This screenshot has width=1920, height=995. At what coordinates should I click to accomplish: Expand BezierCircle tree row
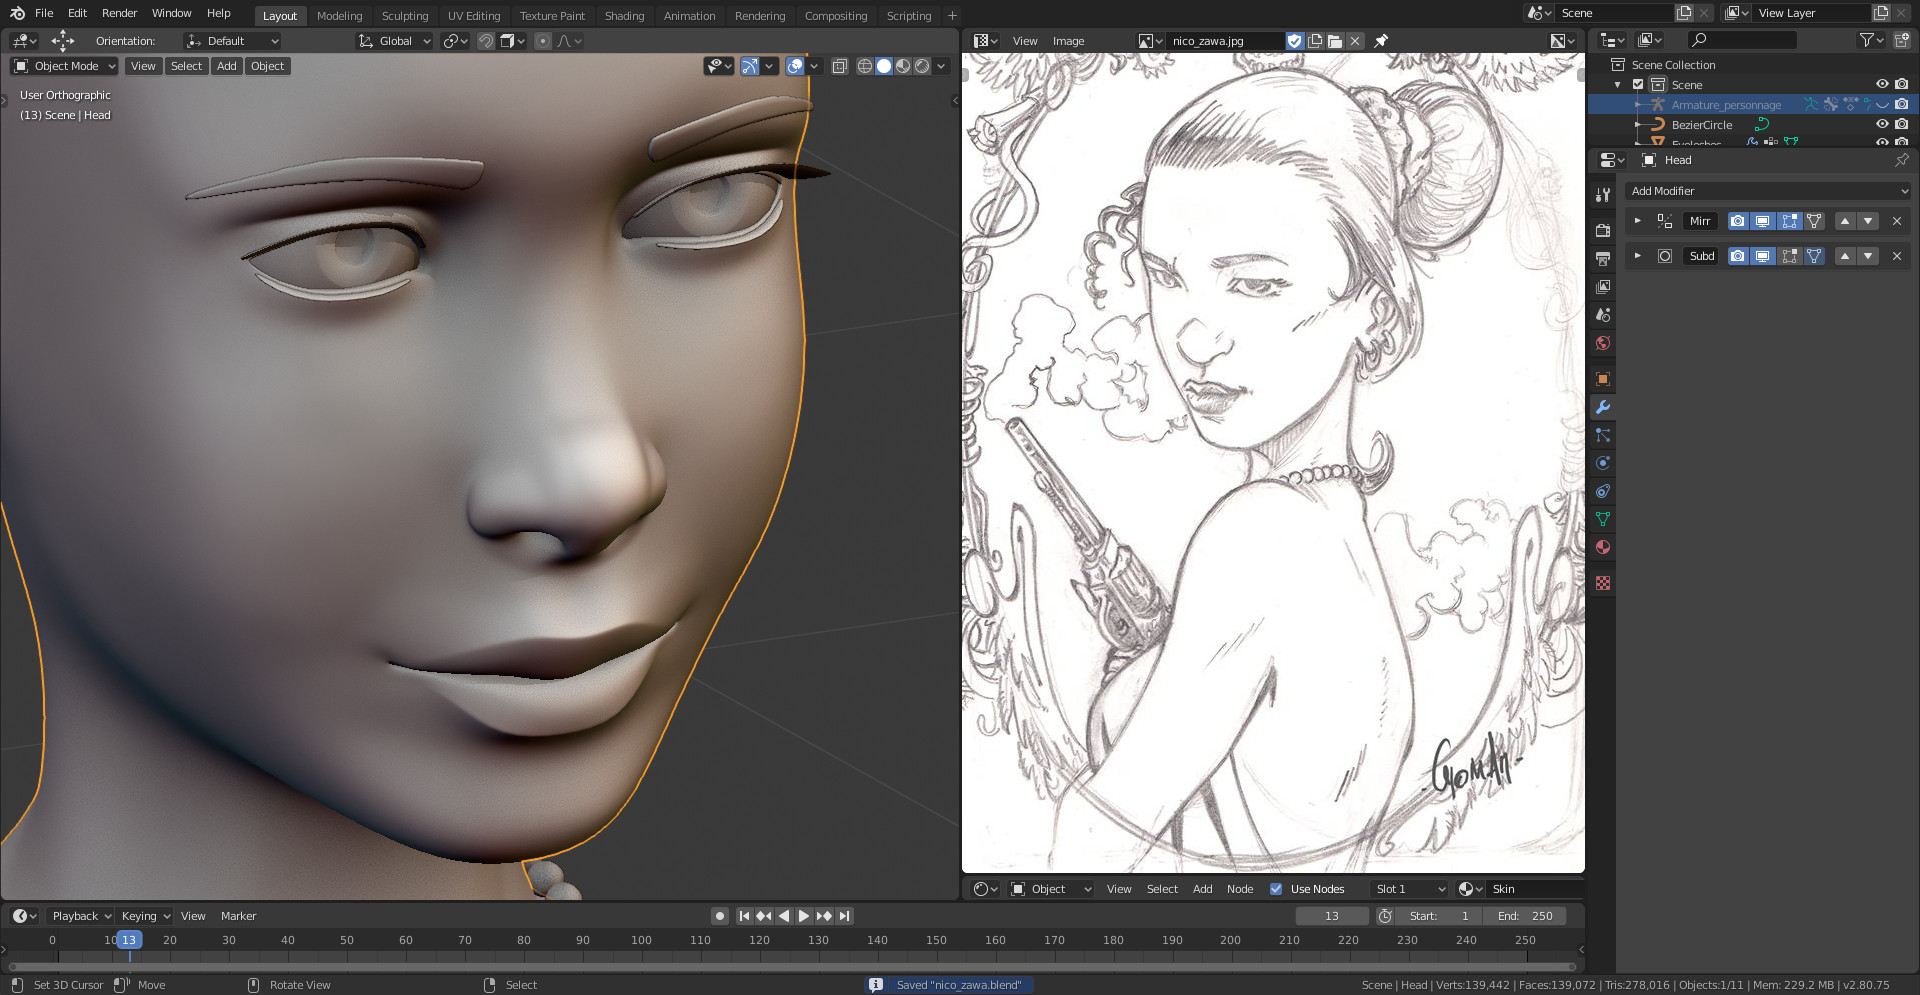tap(1637, 125)
